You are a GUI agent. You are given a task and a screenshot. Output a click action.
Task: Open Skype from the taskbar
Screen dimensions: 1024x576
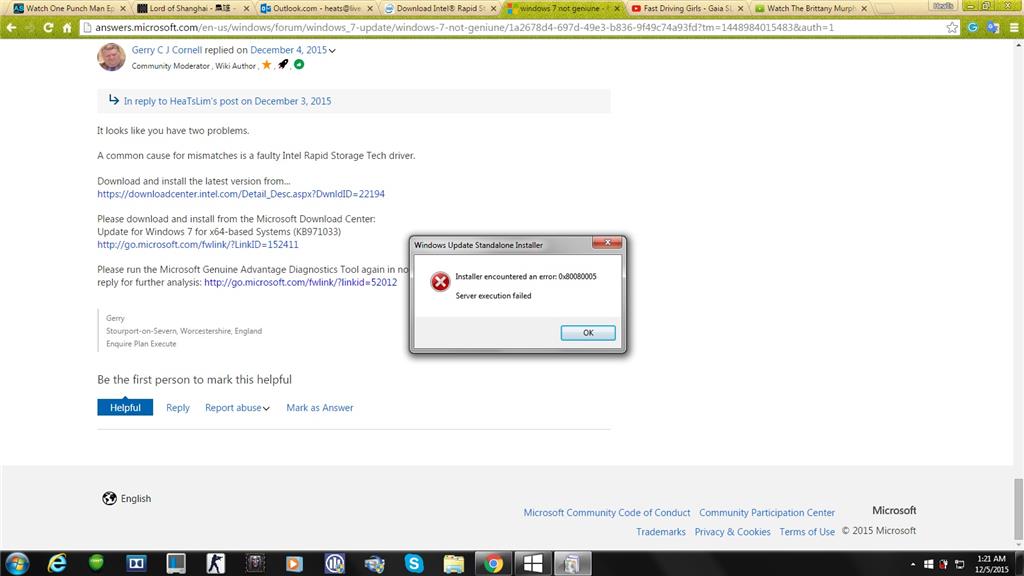click(x=414, y=563)
